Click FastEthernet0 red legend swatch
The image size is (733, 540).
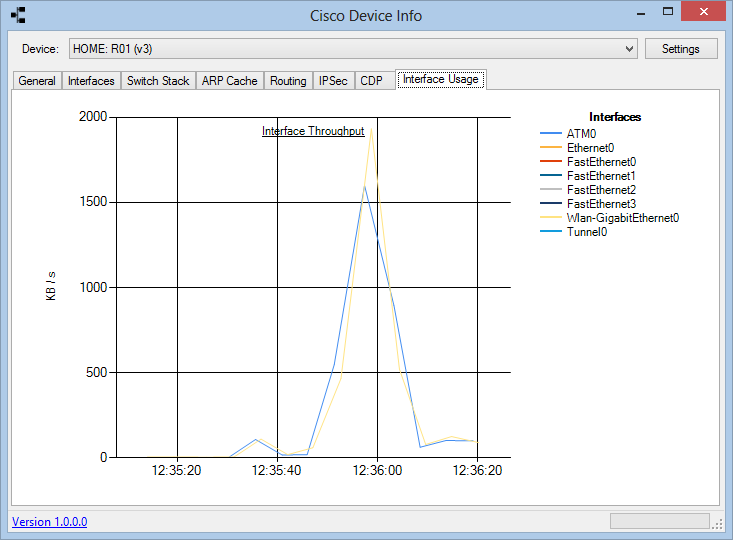(551, 162)
